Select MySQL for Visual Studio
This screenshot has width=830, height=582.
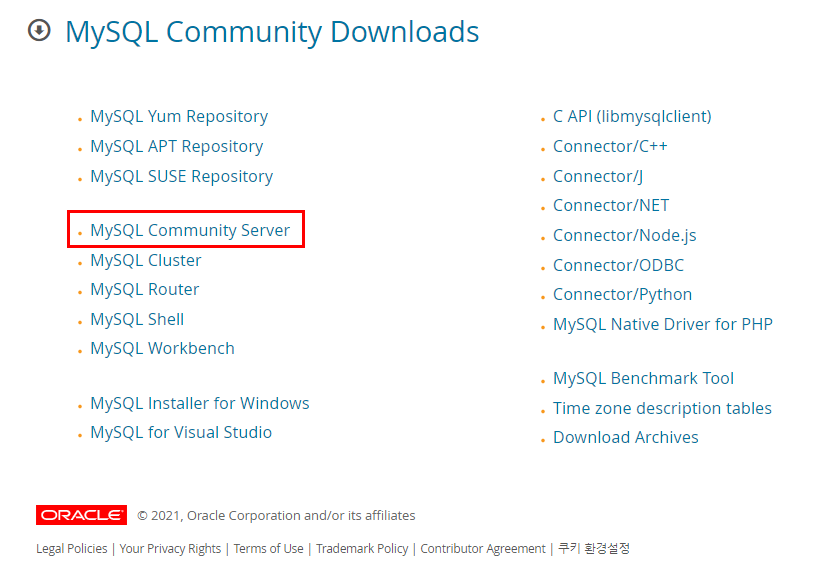(181, 433)
